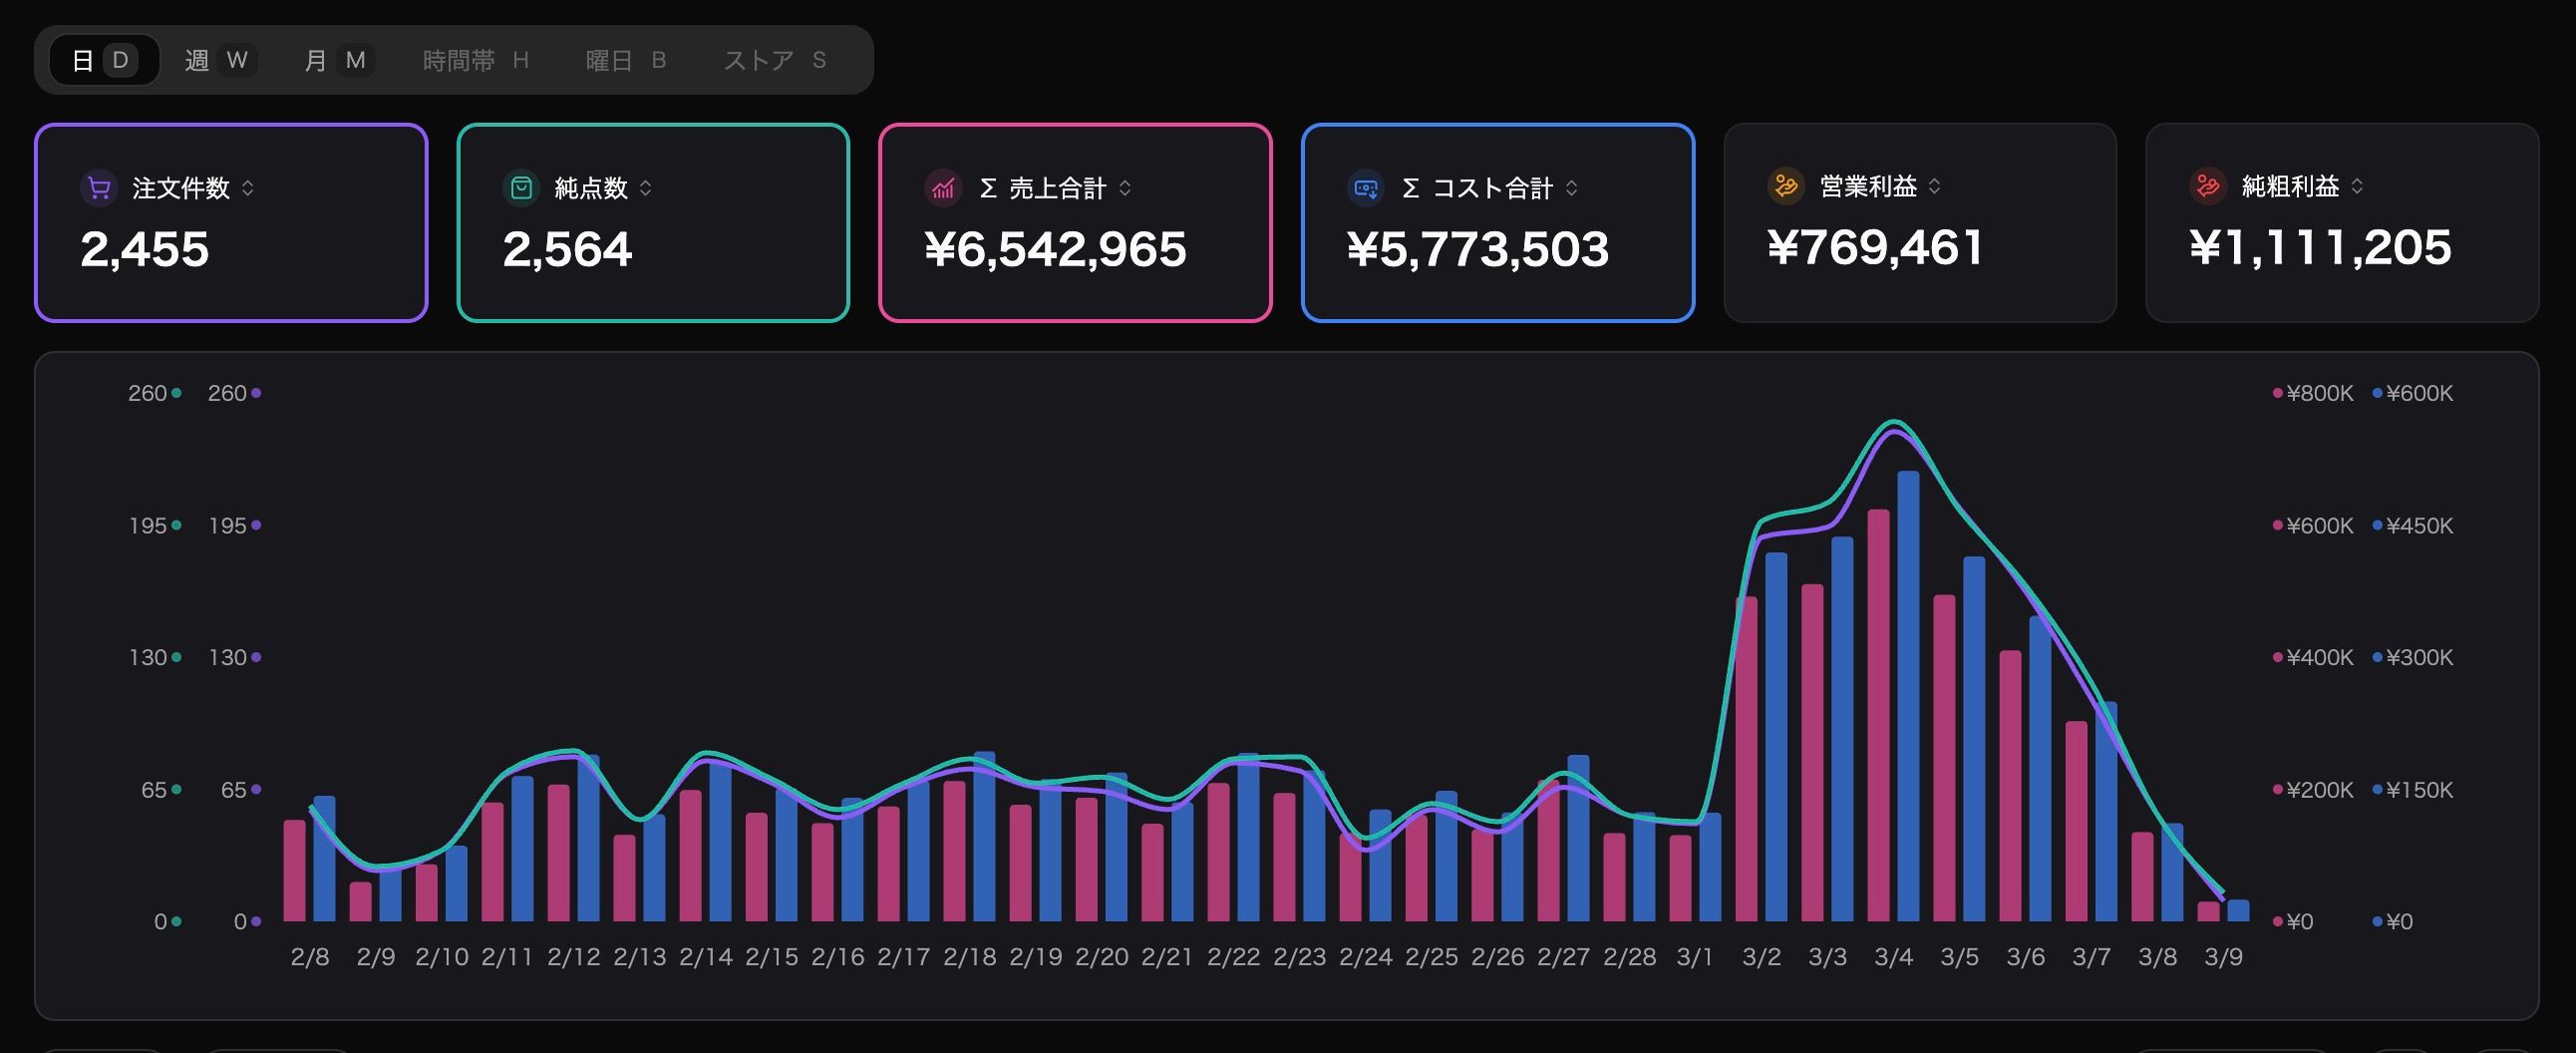2576x1053 pixels.
Task: Click the red icon on 純粗利益 card
Action: click(2208, 186)
